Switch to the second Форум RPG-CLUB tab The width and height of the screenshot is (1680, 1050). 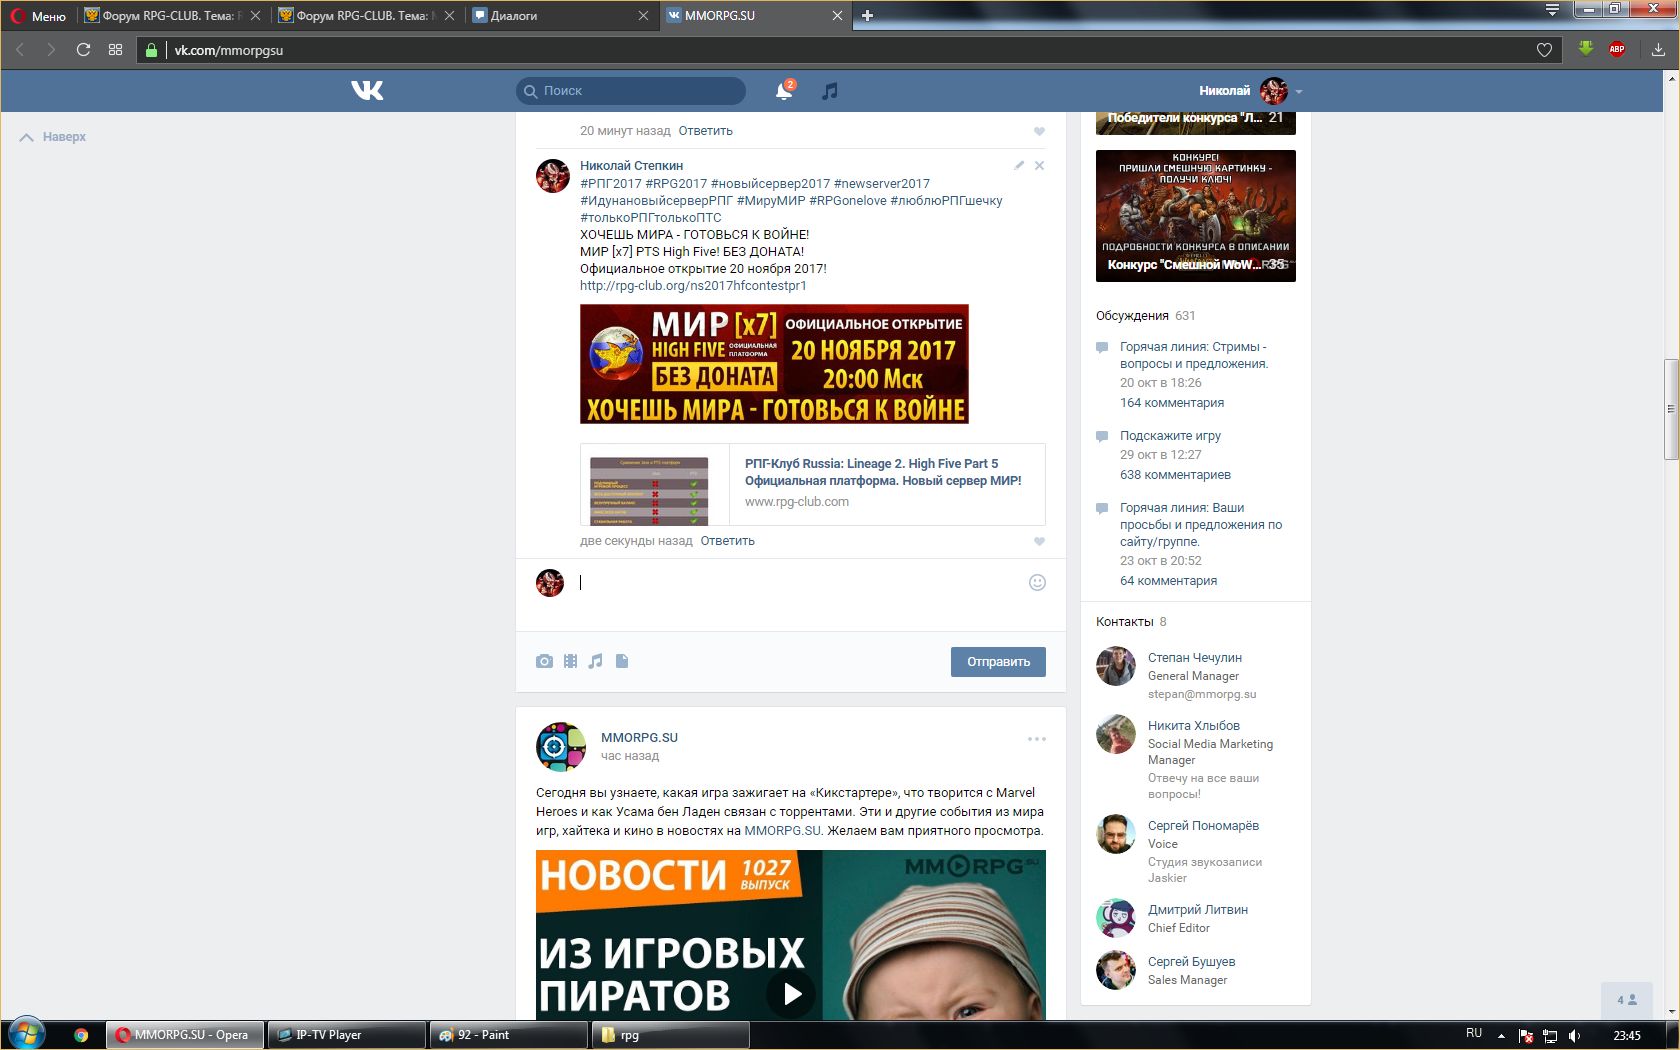click(367, 15)
